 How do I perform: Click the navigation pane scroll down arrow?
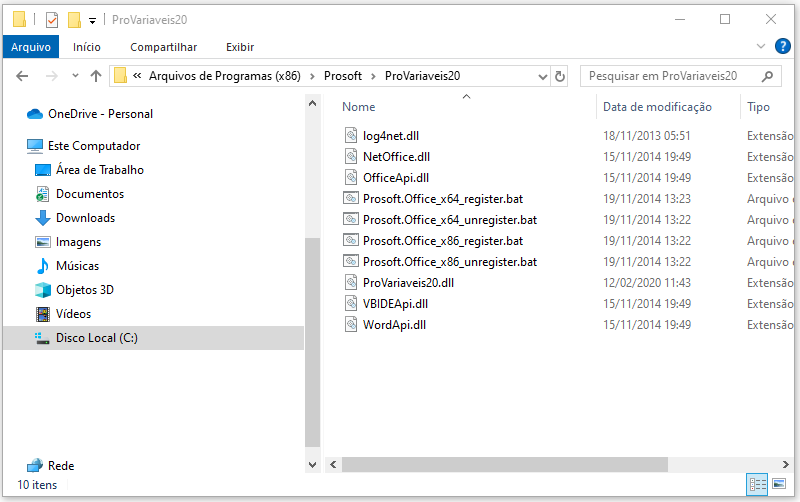coord(313,465)
